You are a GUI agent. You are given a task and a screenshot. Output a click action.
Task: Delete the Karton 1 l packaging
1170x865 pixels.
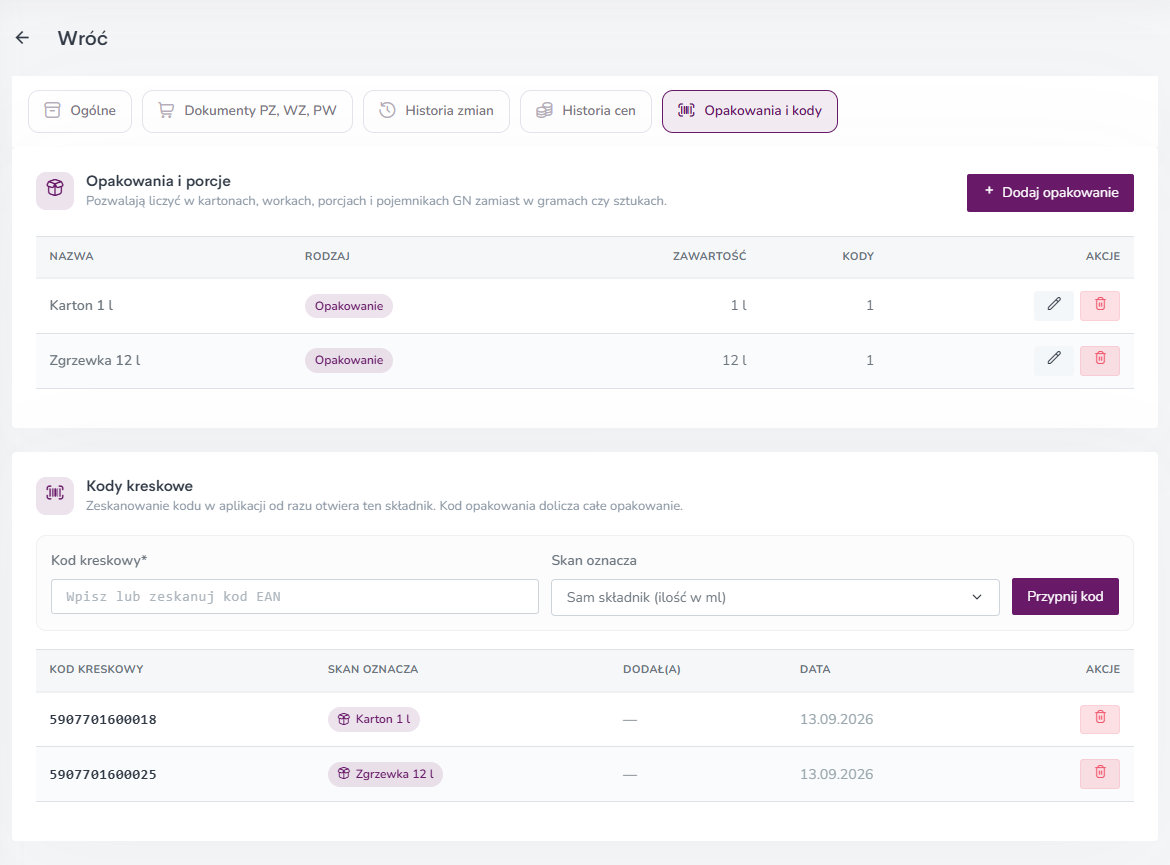pos(1100,305)
